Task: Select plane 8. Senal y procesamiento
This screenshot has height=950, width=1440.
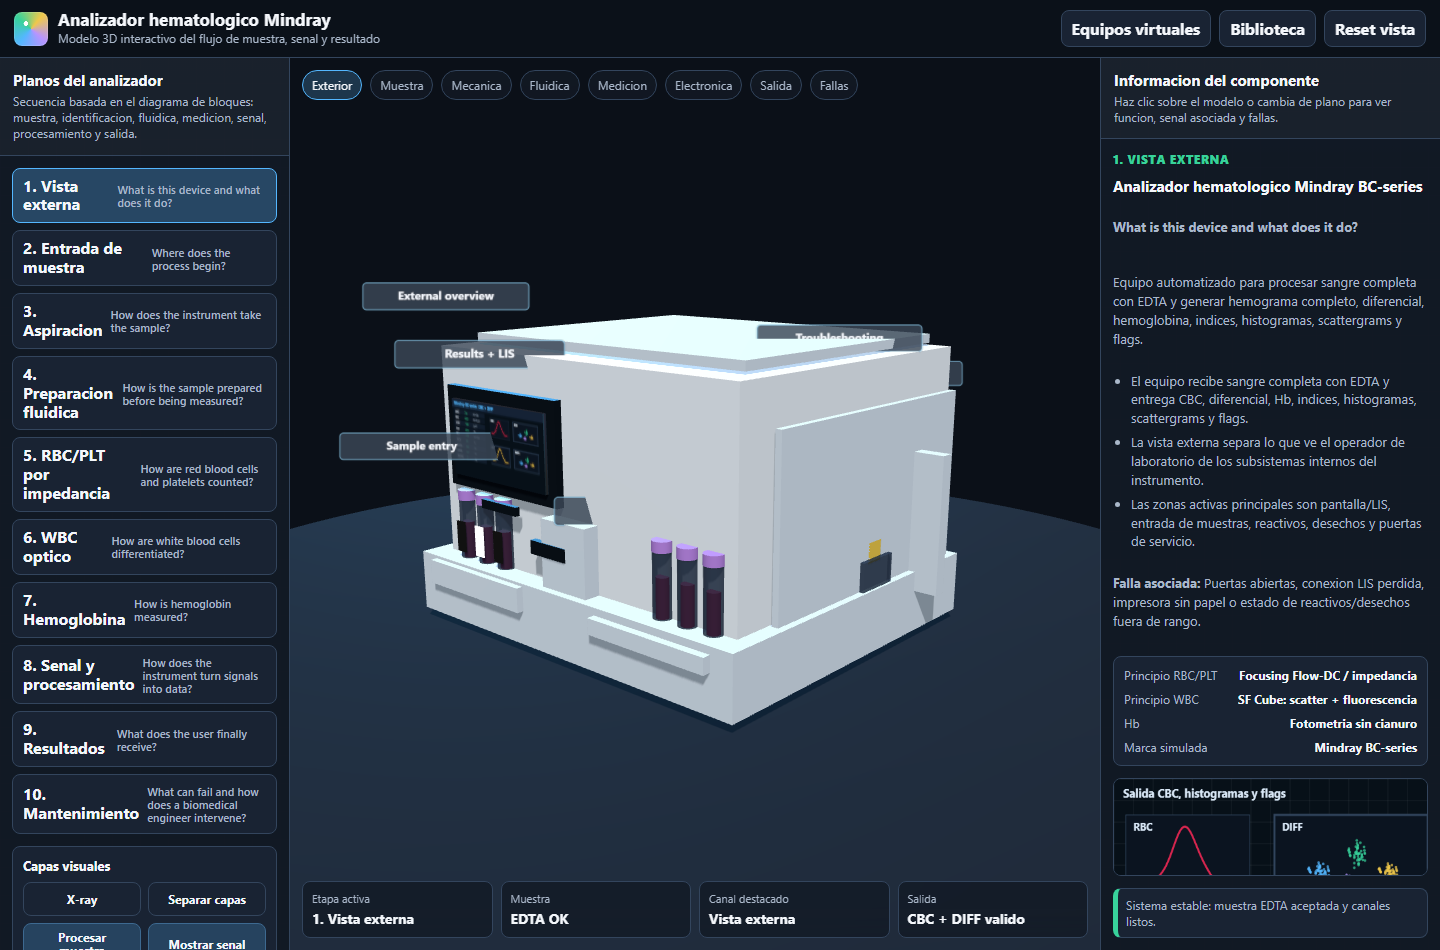Action: point(144,675)
